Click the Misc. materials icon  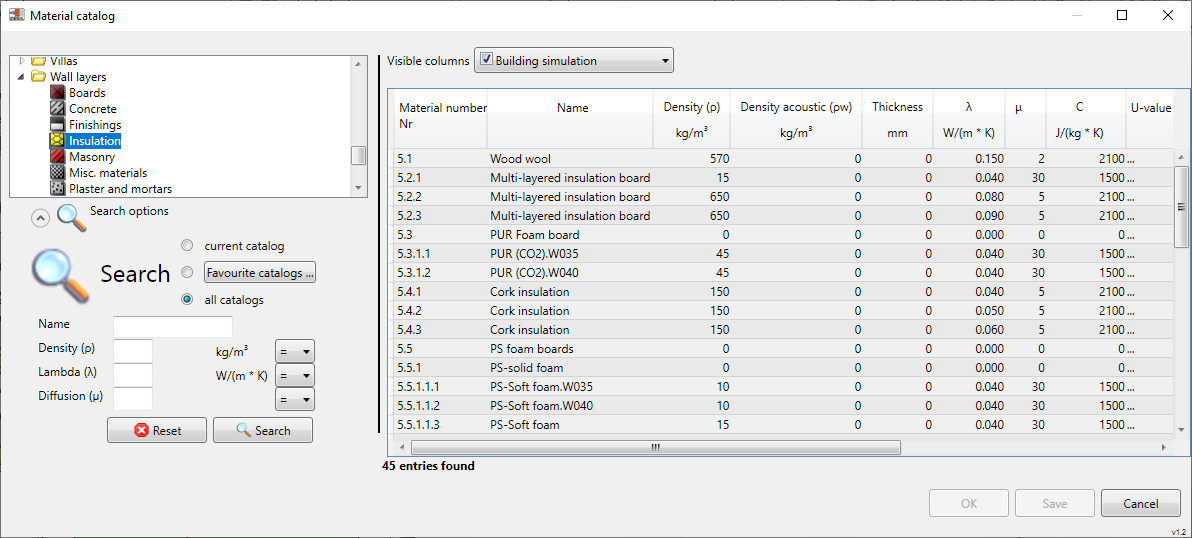click(x=57, y=173)
